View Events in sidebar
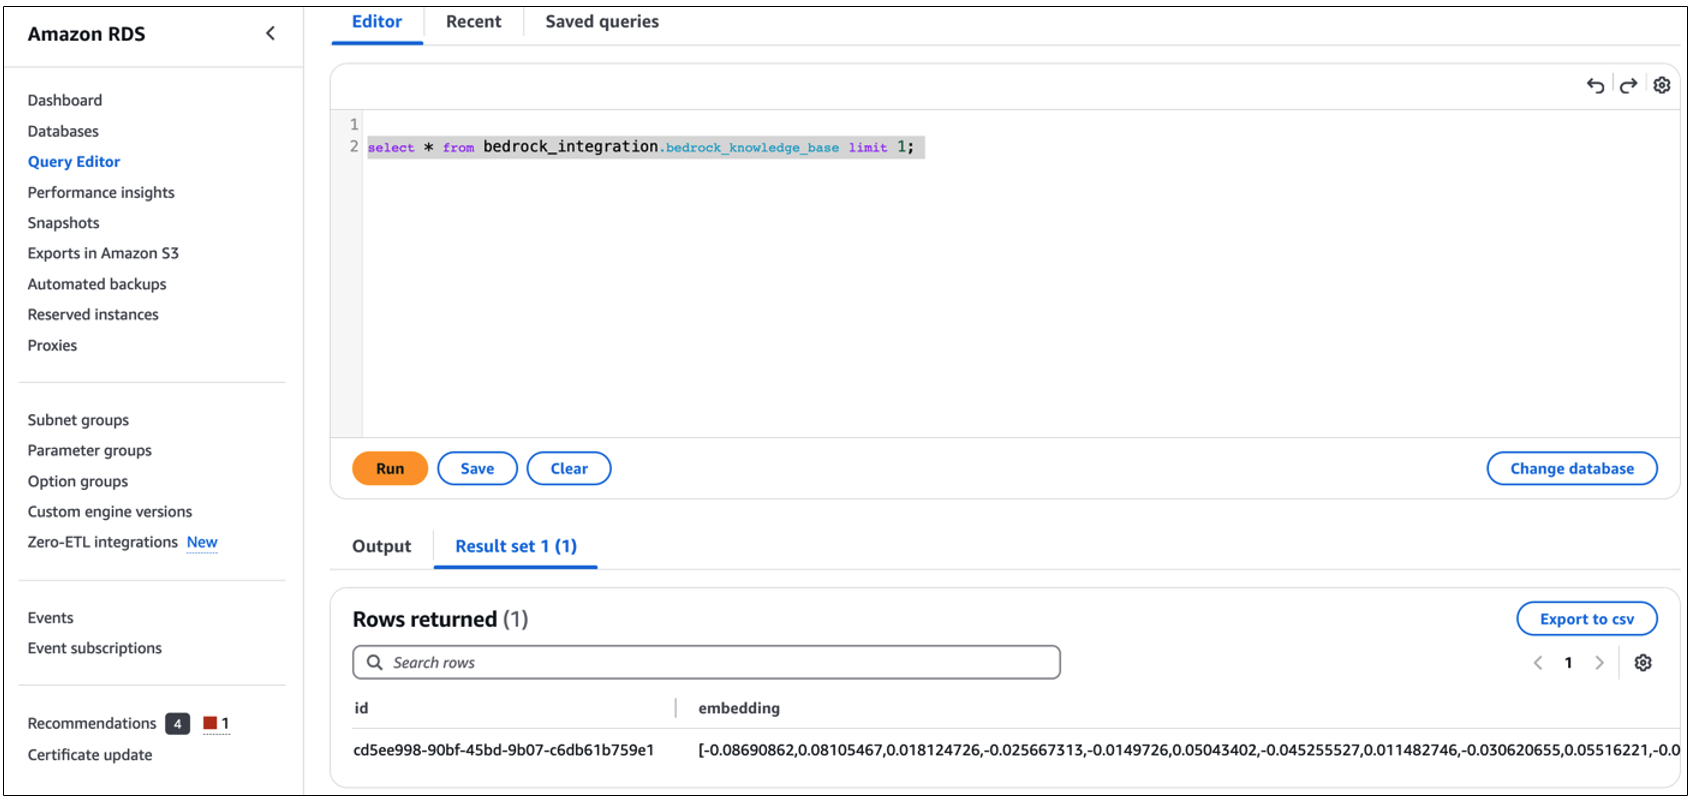Viewport: 1694px width, 803px height. 51,618
